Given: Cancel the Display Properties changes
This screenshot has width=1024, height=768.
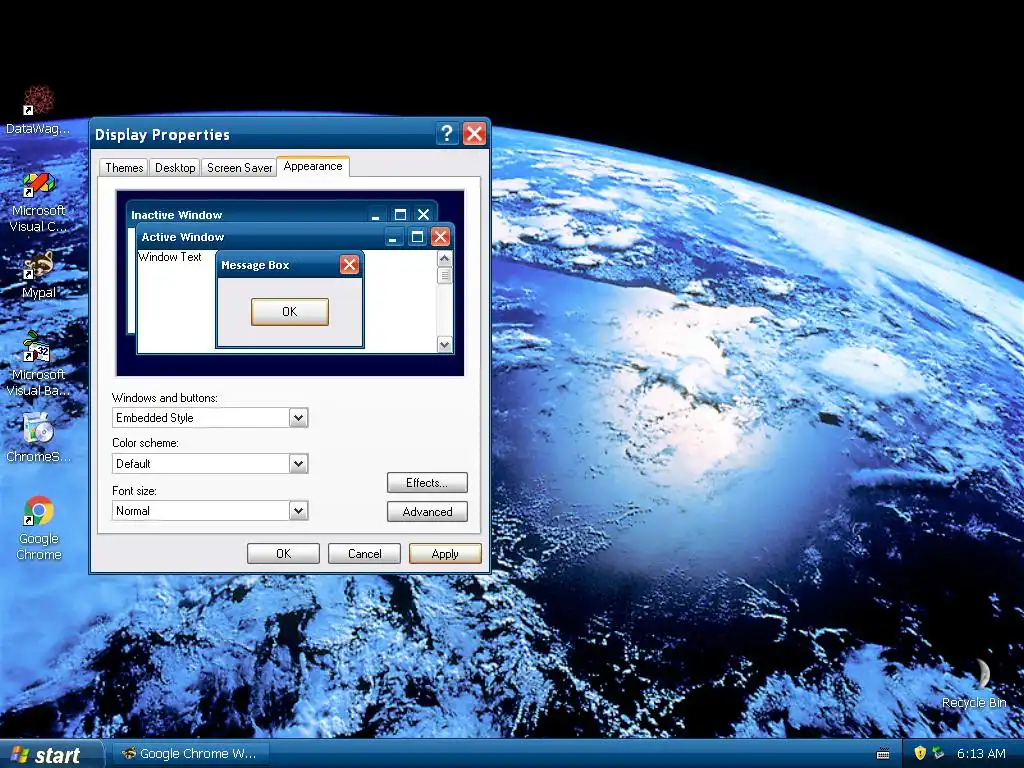Looking at the screenshot, I should tap(364, 554).
